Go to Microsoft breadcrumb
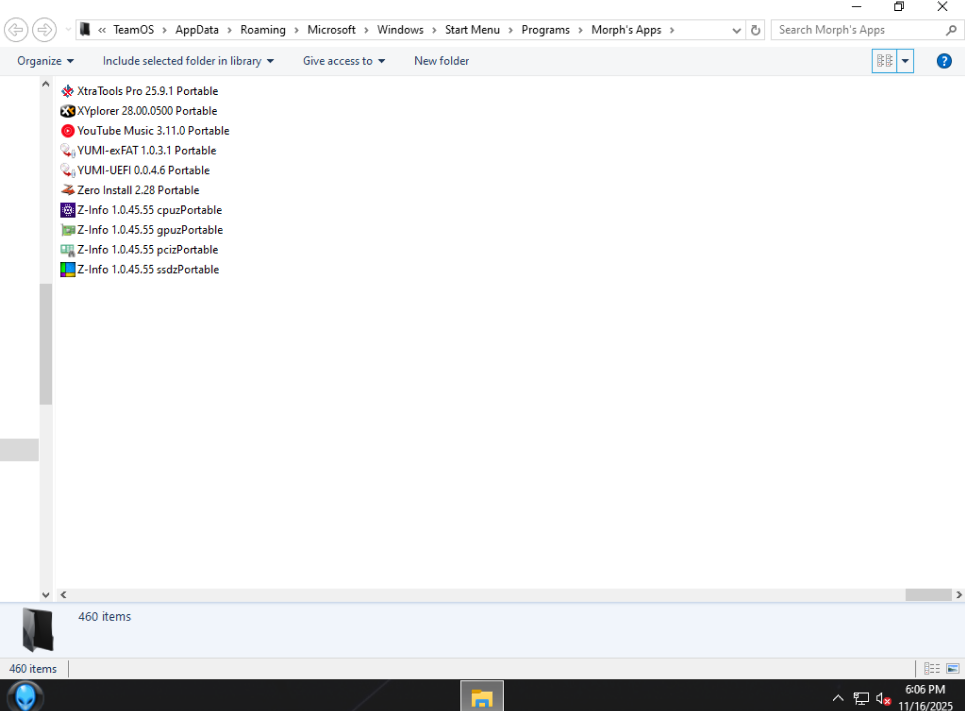Image resolution: width=965 pixels, height=711 pixels. coord(332,30)
